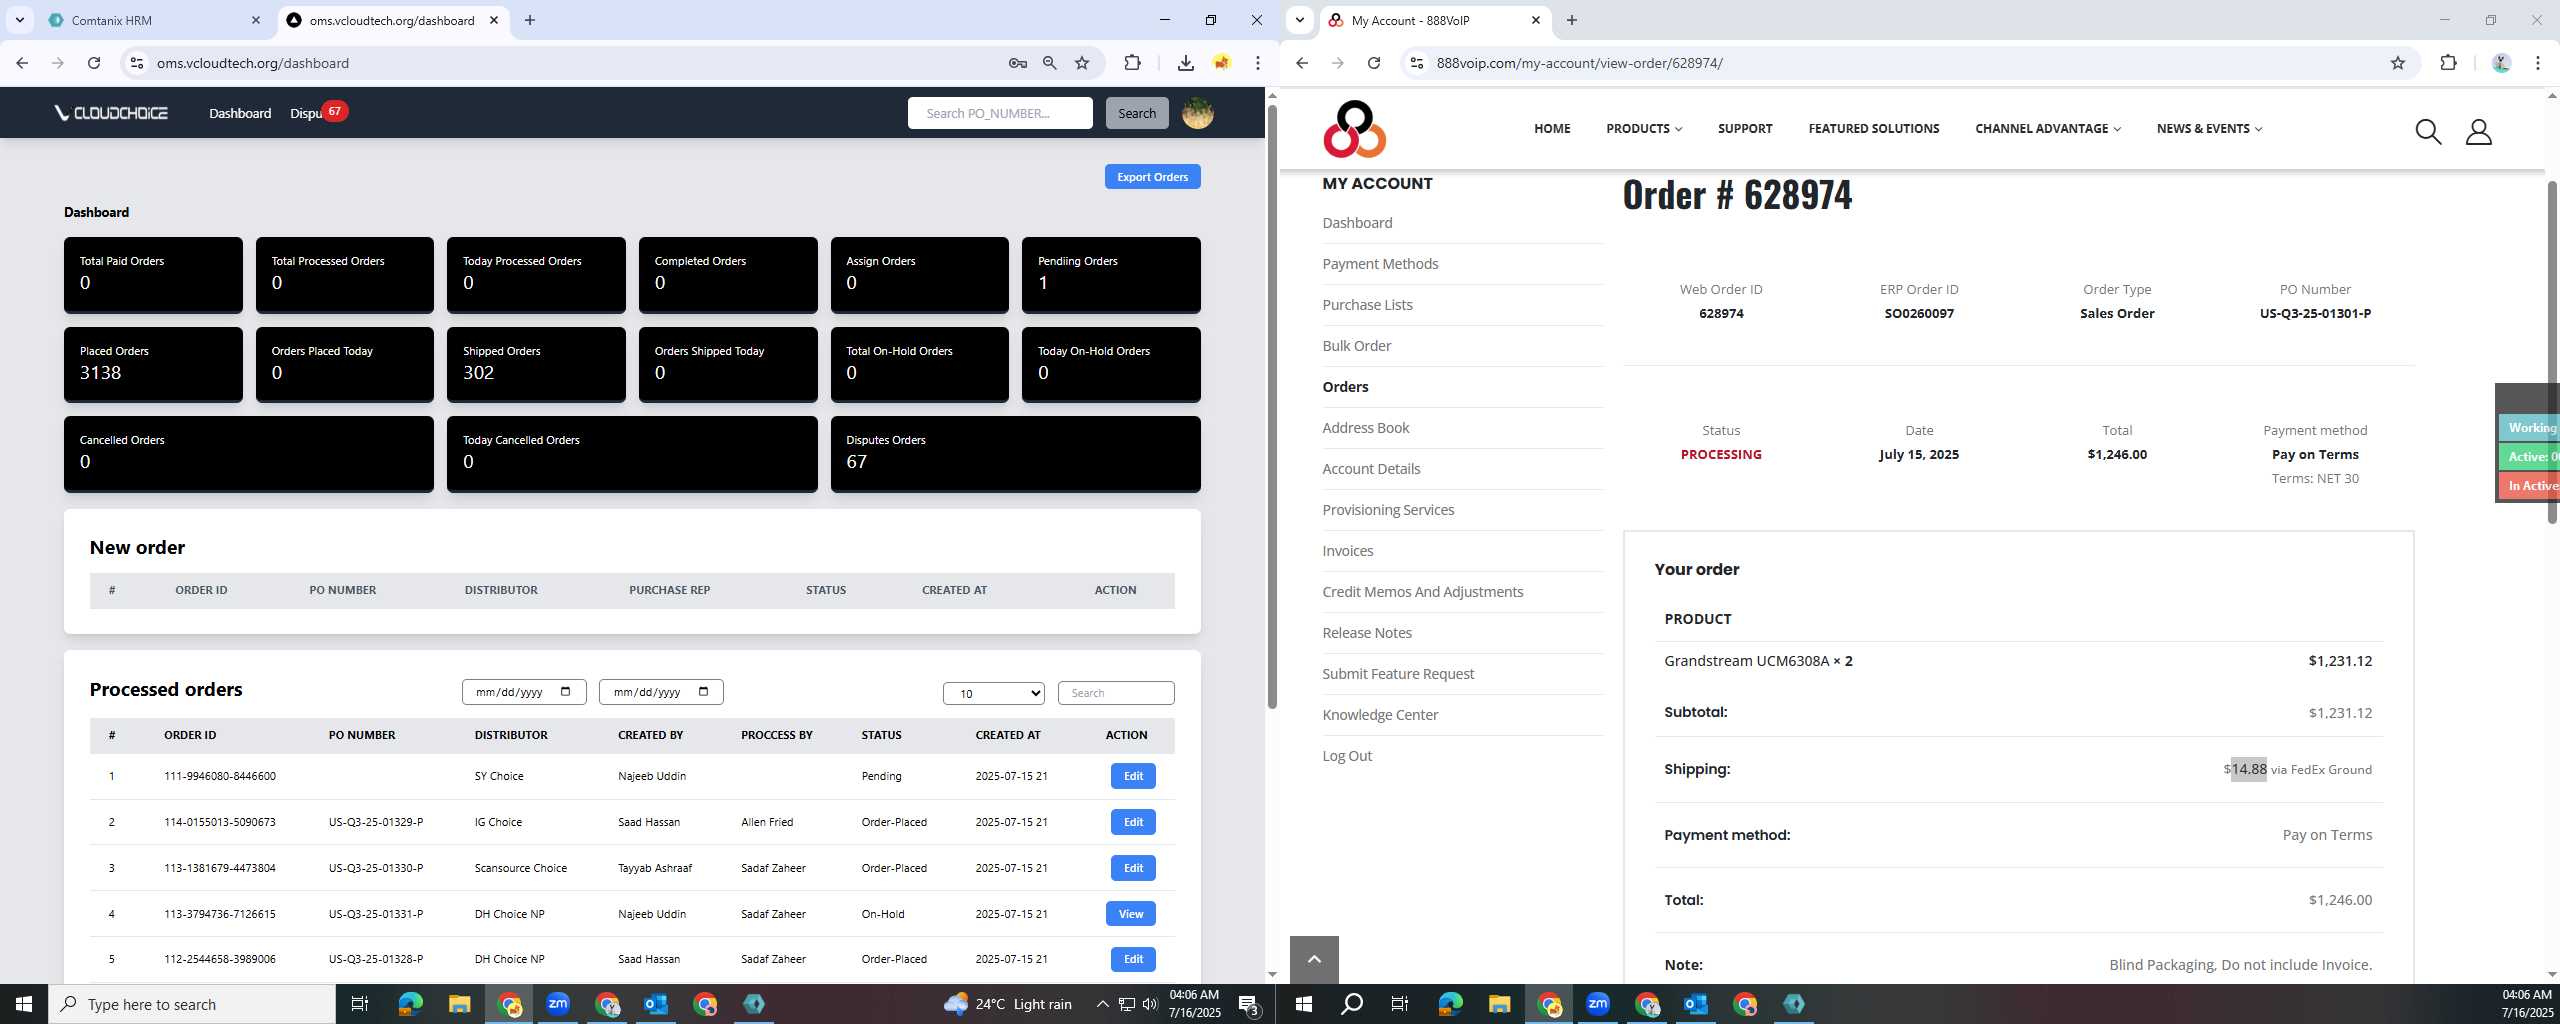
Task: Expand the PRODUCTS menu on 888VoIP
Action: click(x=1644, y=129)
